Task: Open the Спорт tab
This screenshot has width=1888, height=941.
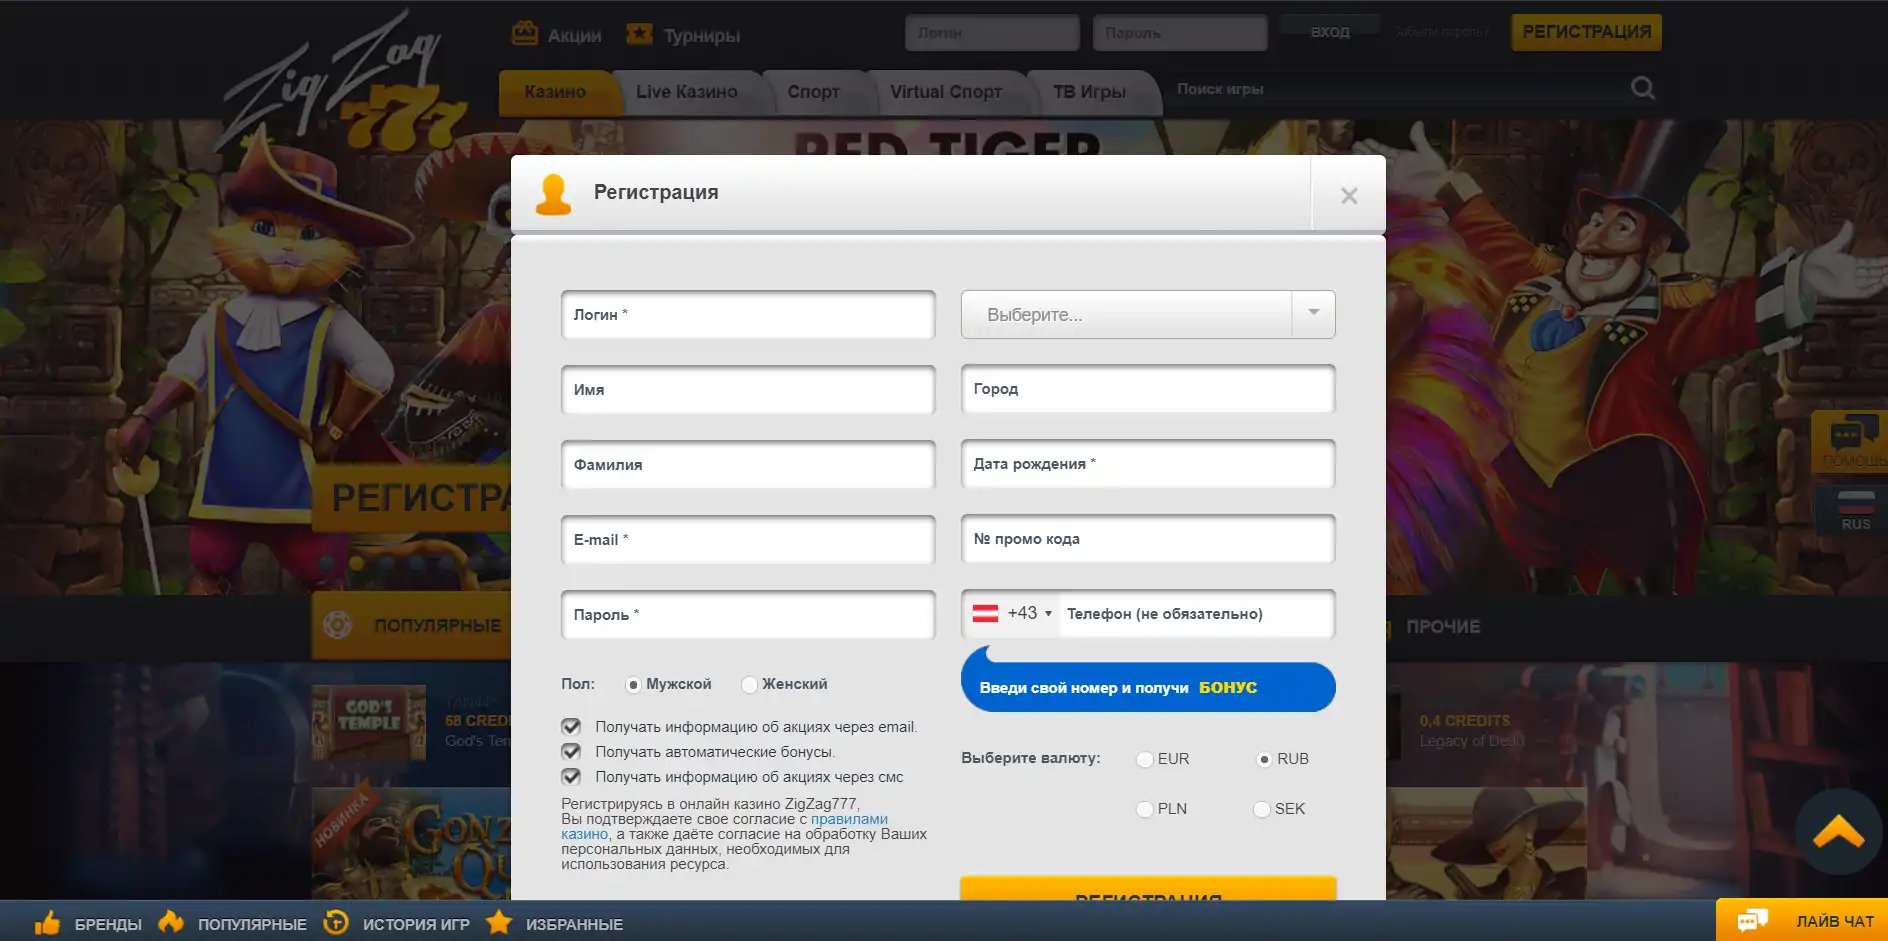Action: tap(813, 92)
